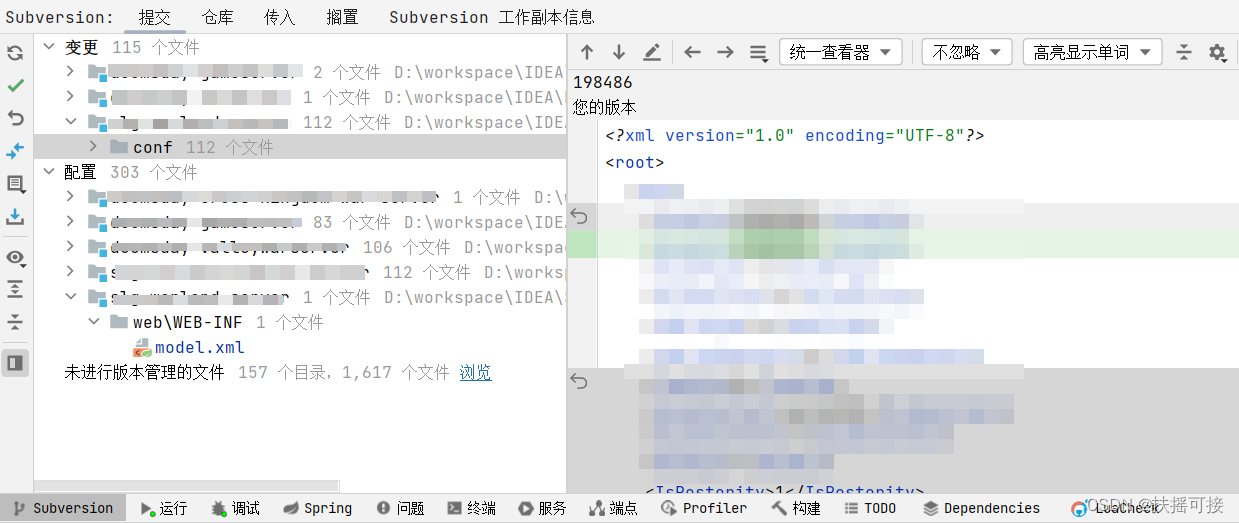Open the Profiler tool window
1239x523 pixels.
pyautogui.click(x=704, y=508)
